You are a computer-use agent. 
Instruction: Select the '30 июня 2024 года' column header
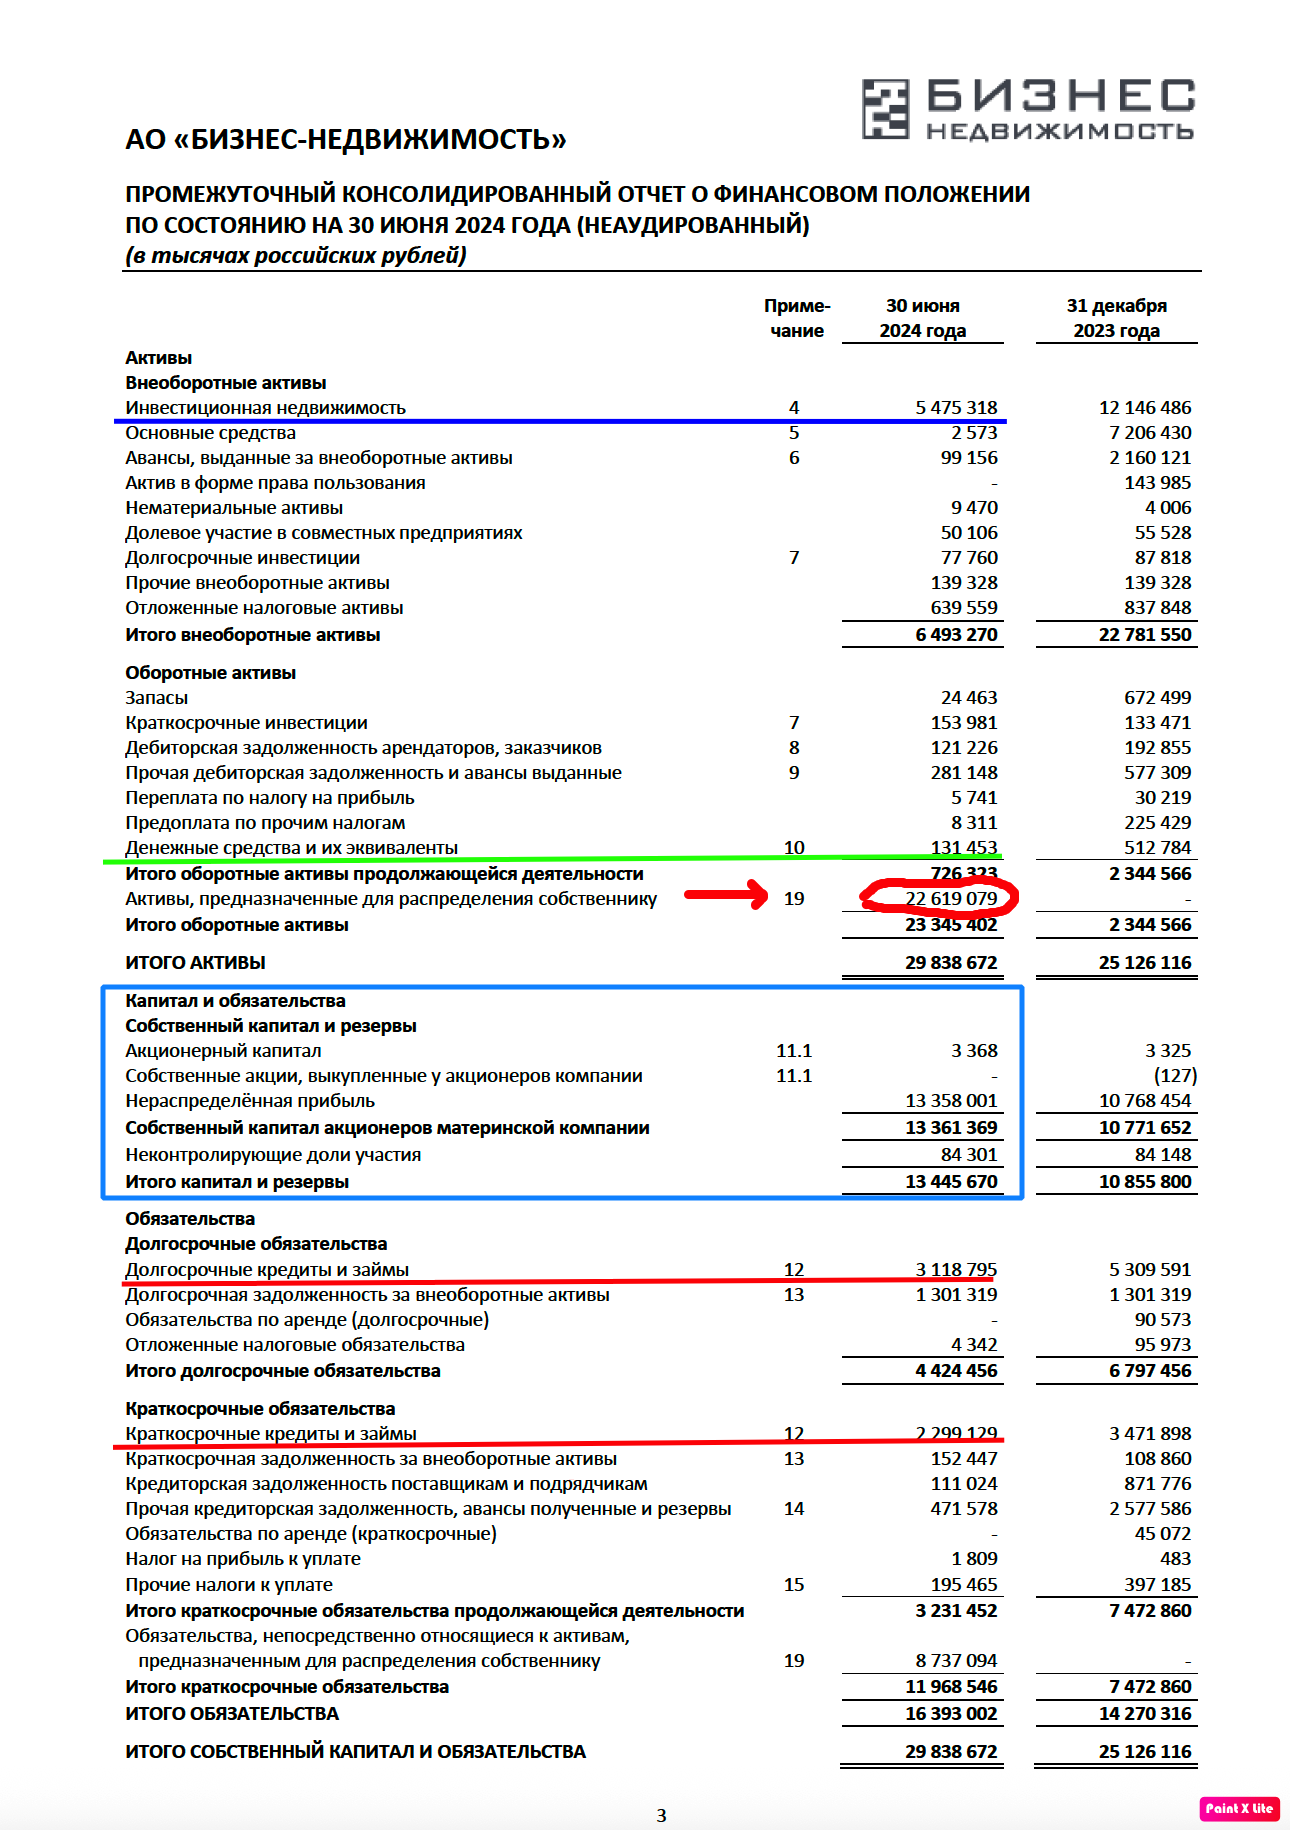(922, 318)
